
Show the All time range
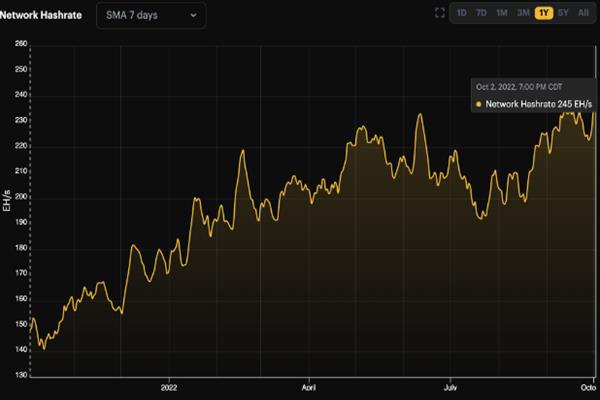583,13
